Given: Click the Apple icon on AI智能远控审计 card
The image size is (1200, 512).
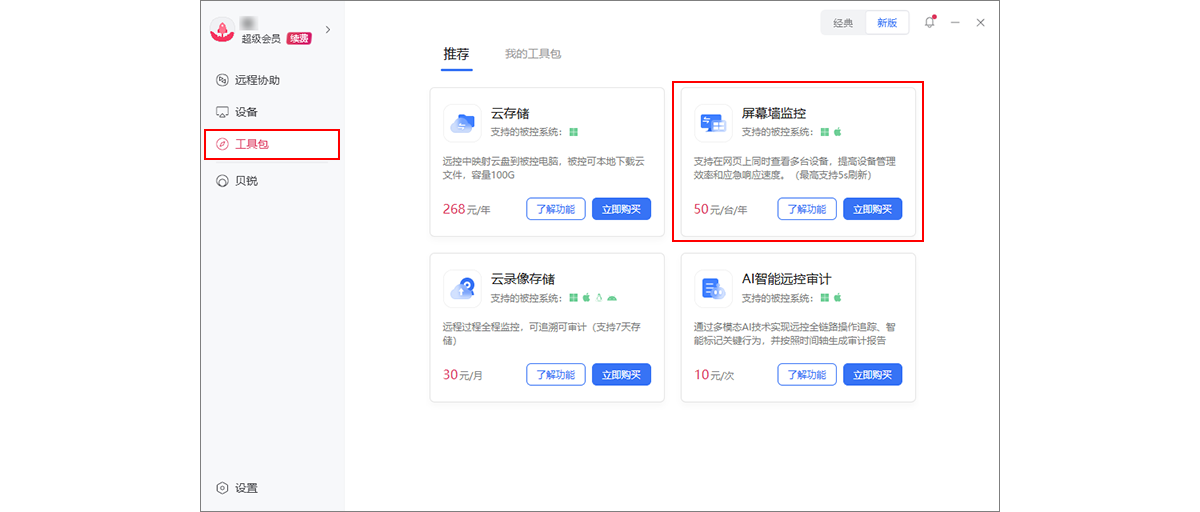Looking at the screenshot, I should point(838,298).
